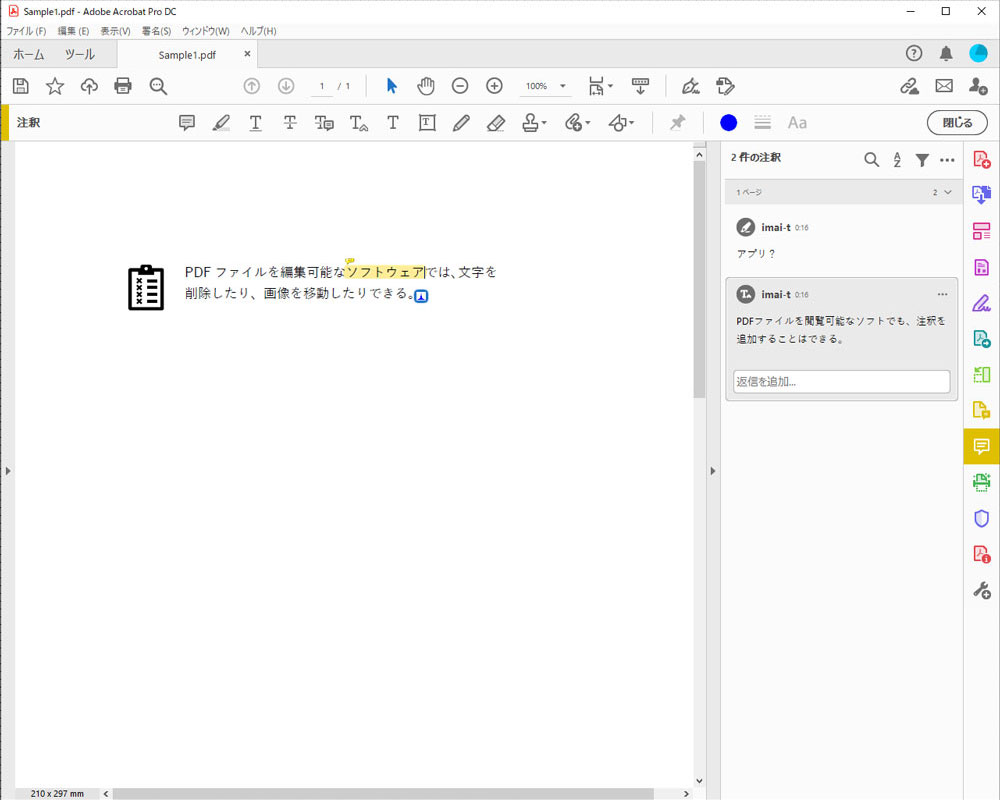This screenshot has height=800, width=1000.
Task: Select the text Highlight tool
Action: point(221,122)
